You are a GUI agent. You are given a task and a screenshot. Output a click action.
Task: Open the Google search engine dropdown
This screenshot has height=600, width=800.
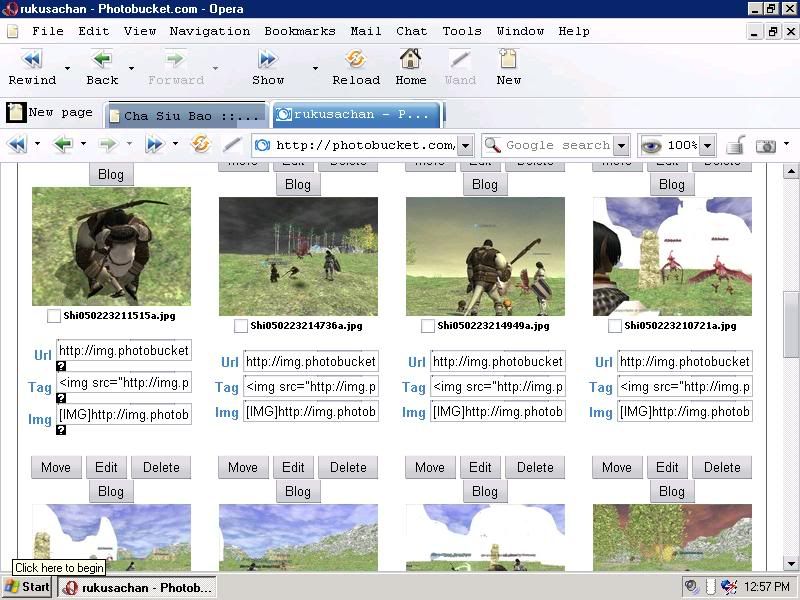[x=621, y=145]
